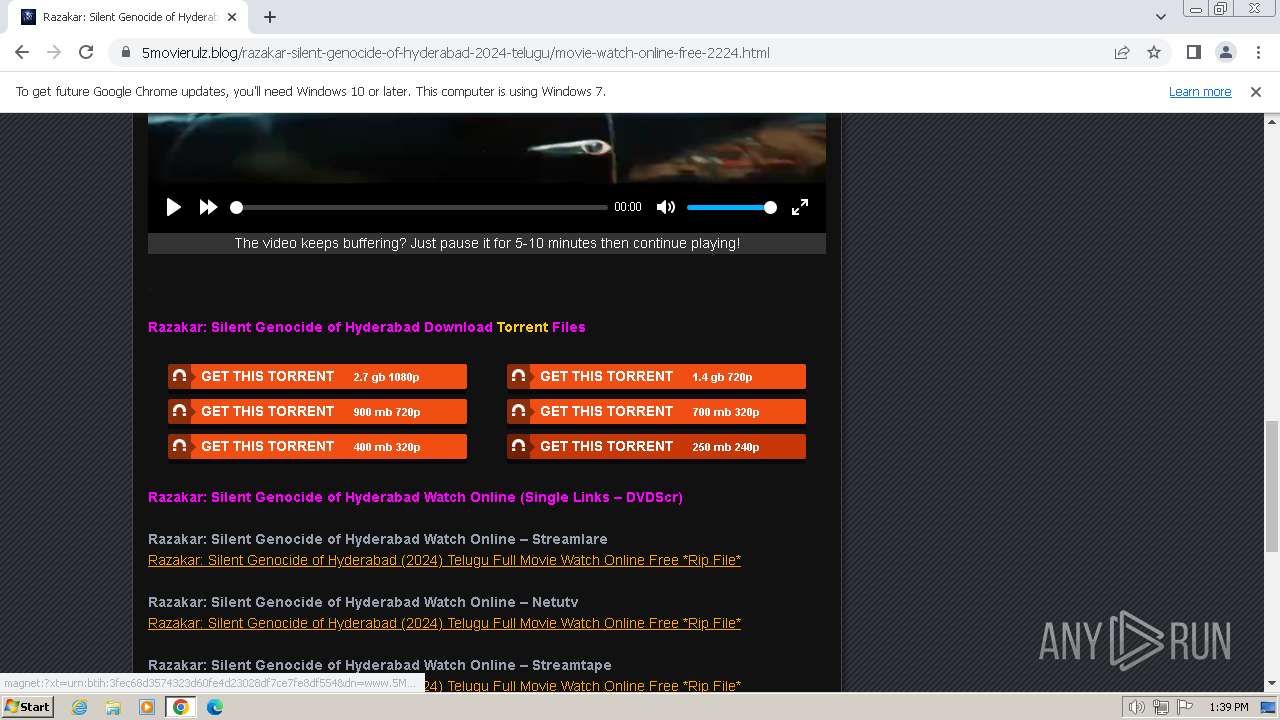Image resolution: width=1280 pixels, height=720 pixels.
Task: Play the video in the player
Action: point(174,207)
